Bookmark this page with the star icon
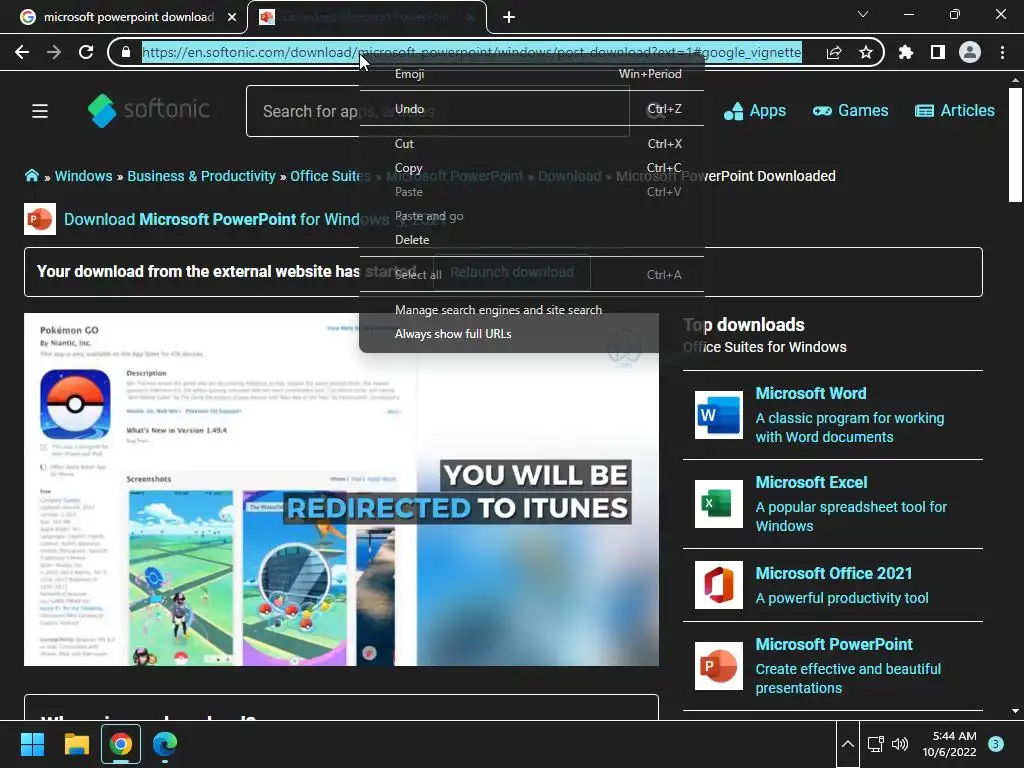 click(x=866, y=52)
